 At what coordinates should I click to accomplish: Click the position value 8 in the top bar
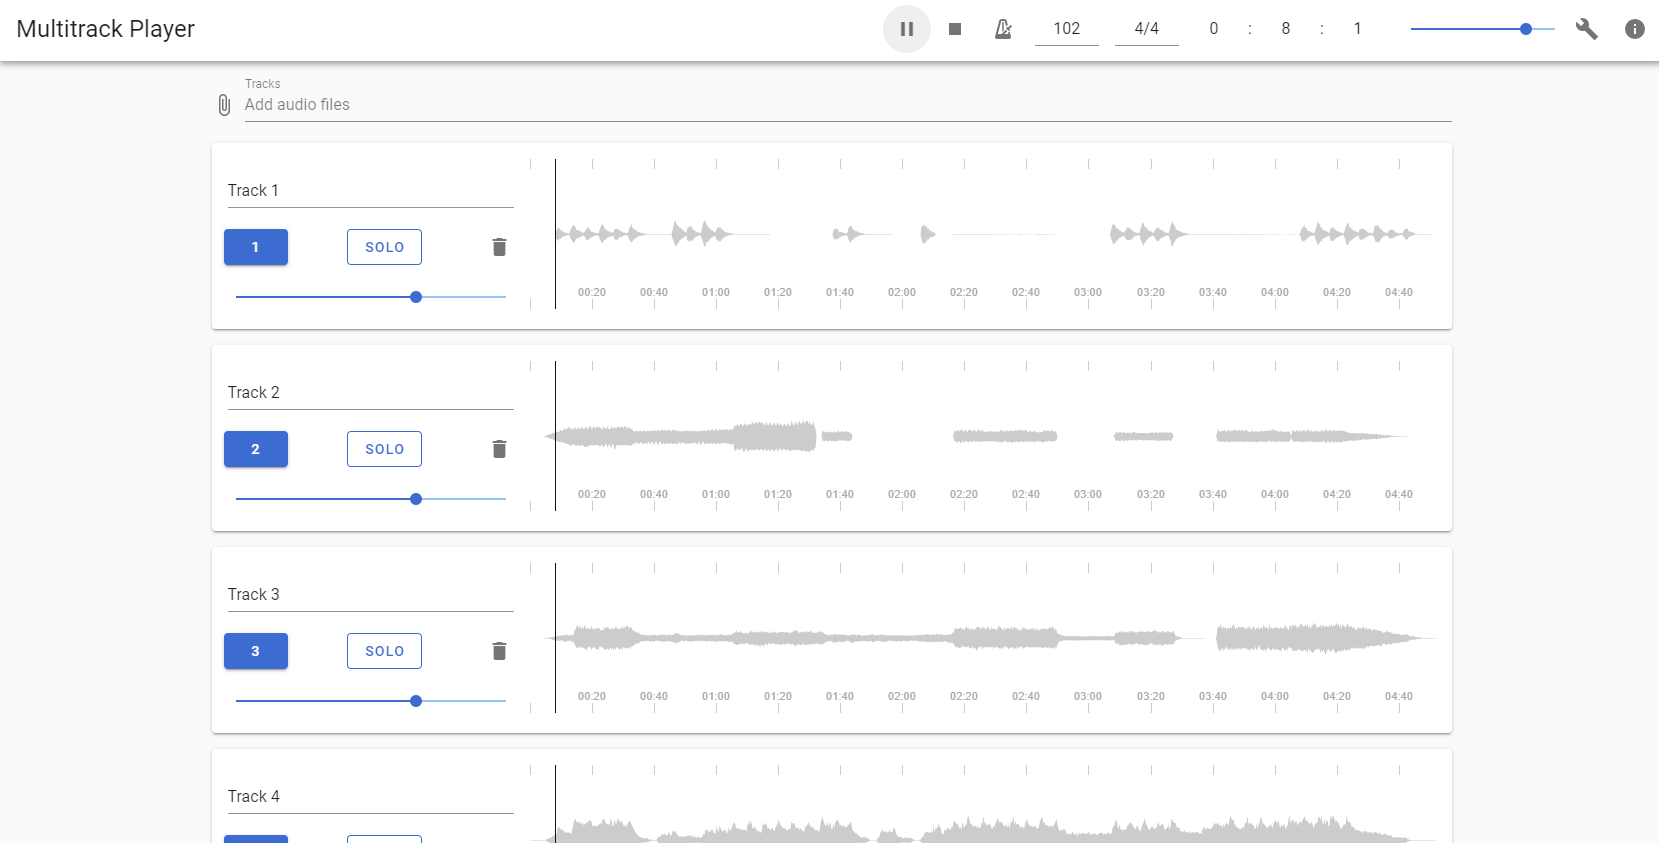[1285, 29]
